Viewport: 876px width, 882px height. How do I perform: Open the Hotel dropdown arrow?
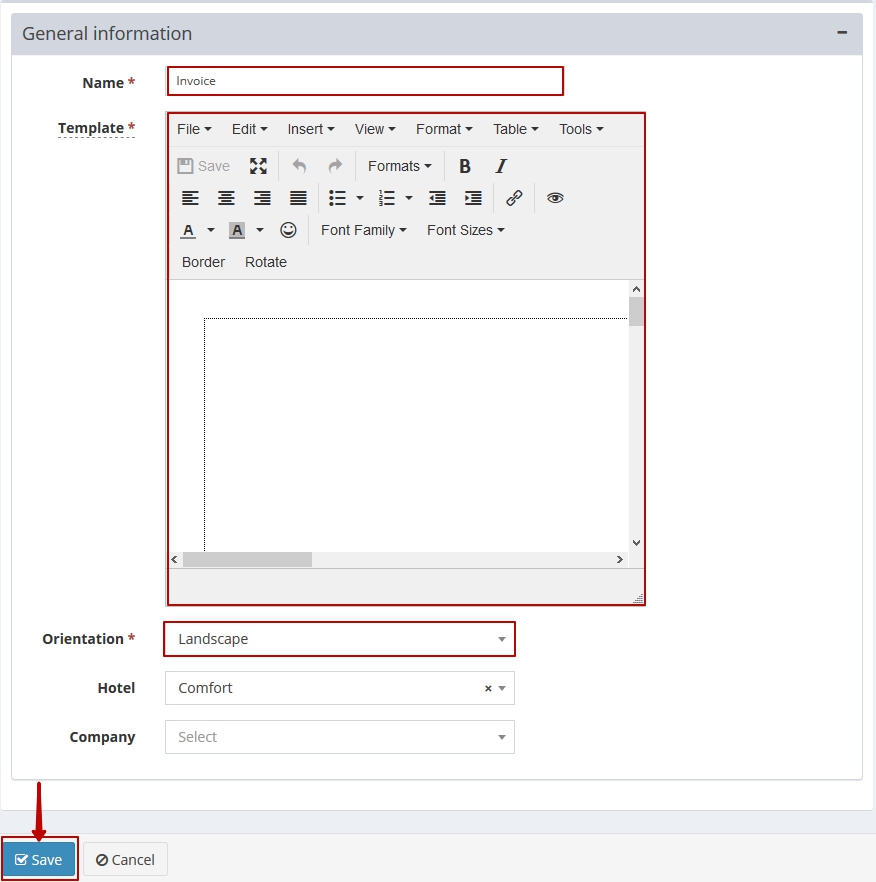point(502,688)
